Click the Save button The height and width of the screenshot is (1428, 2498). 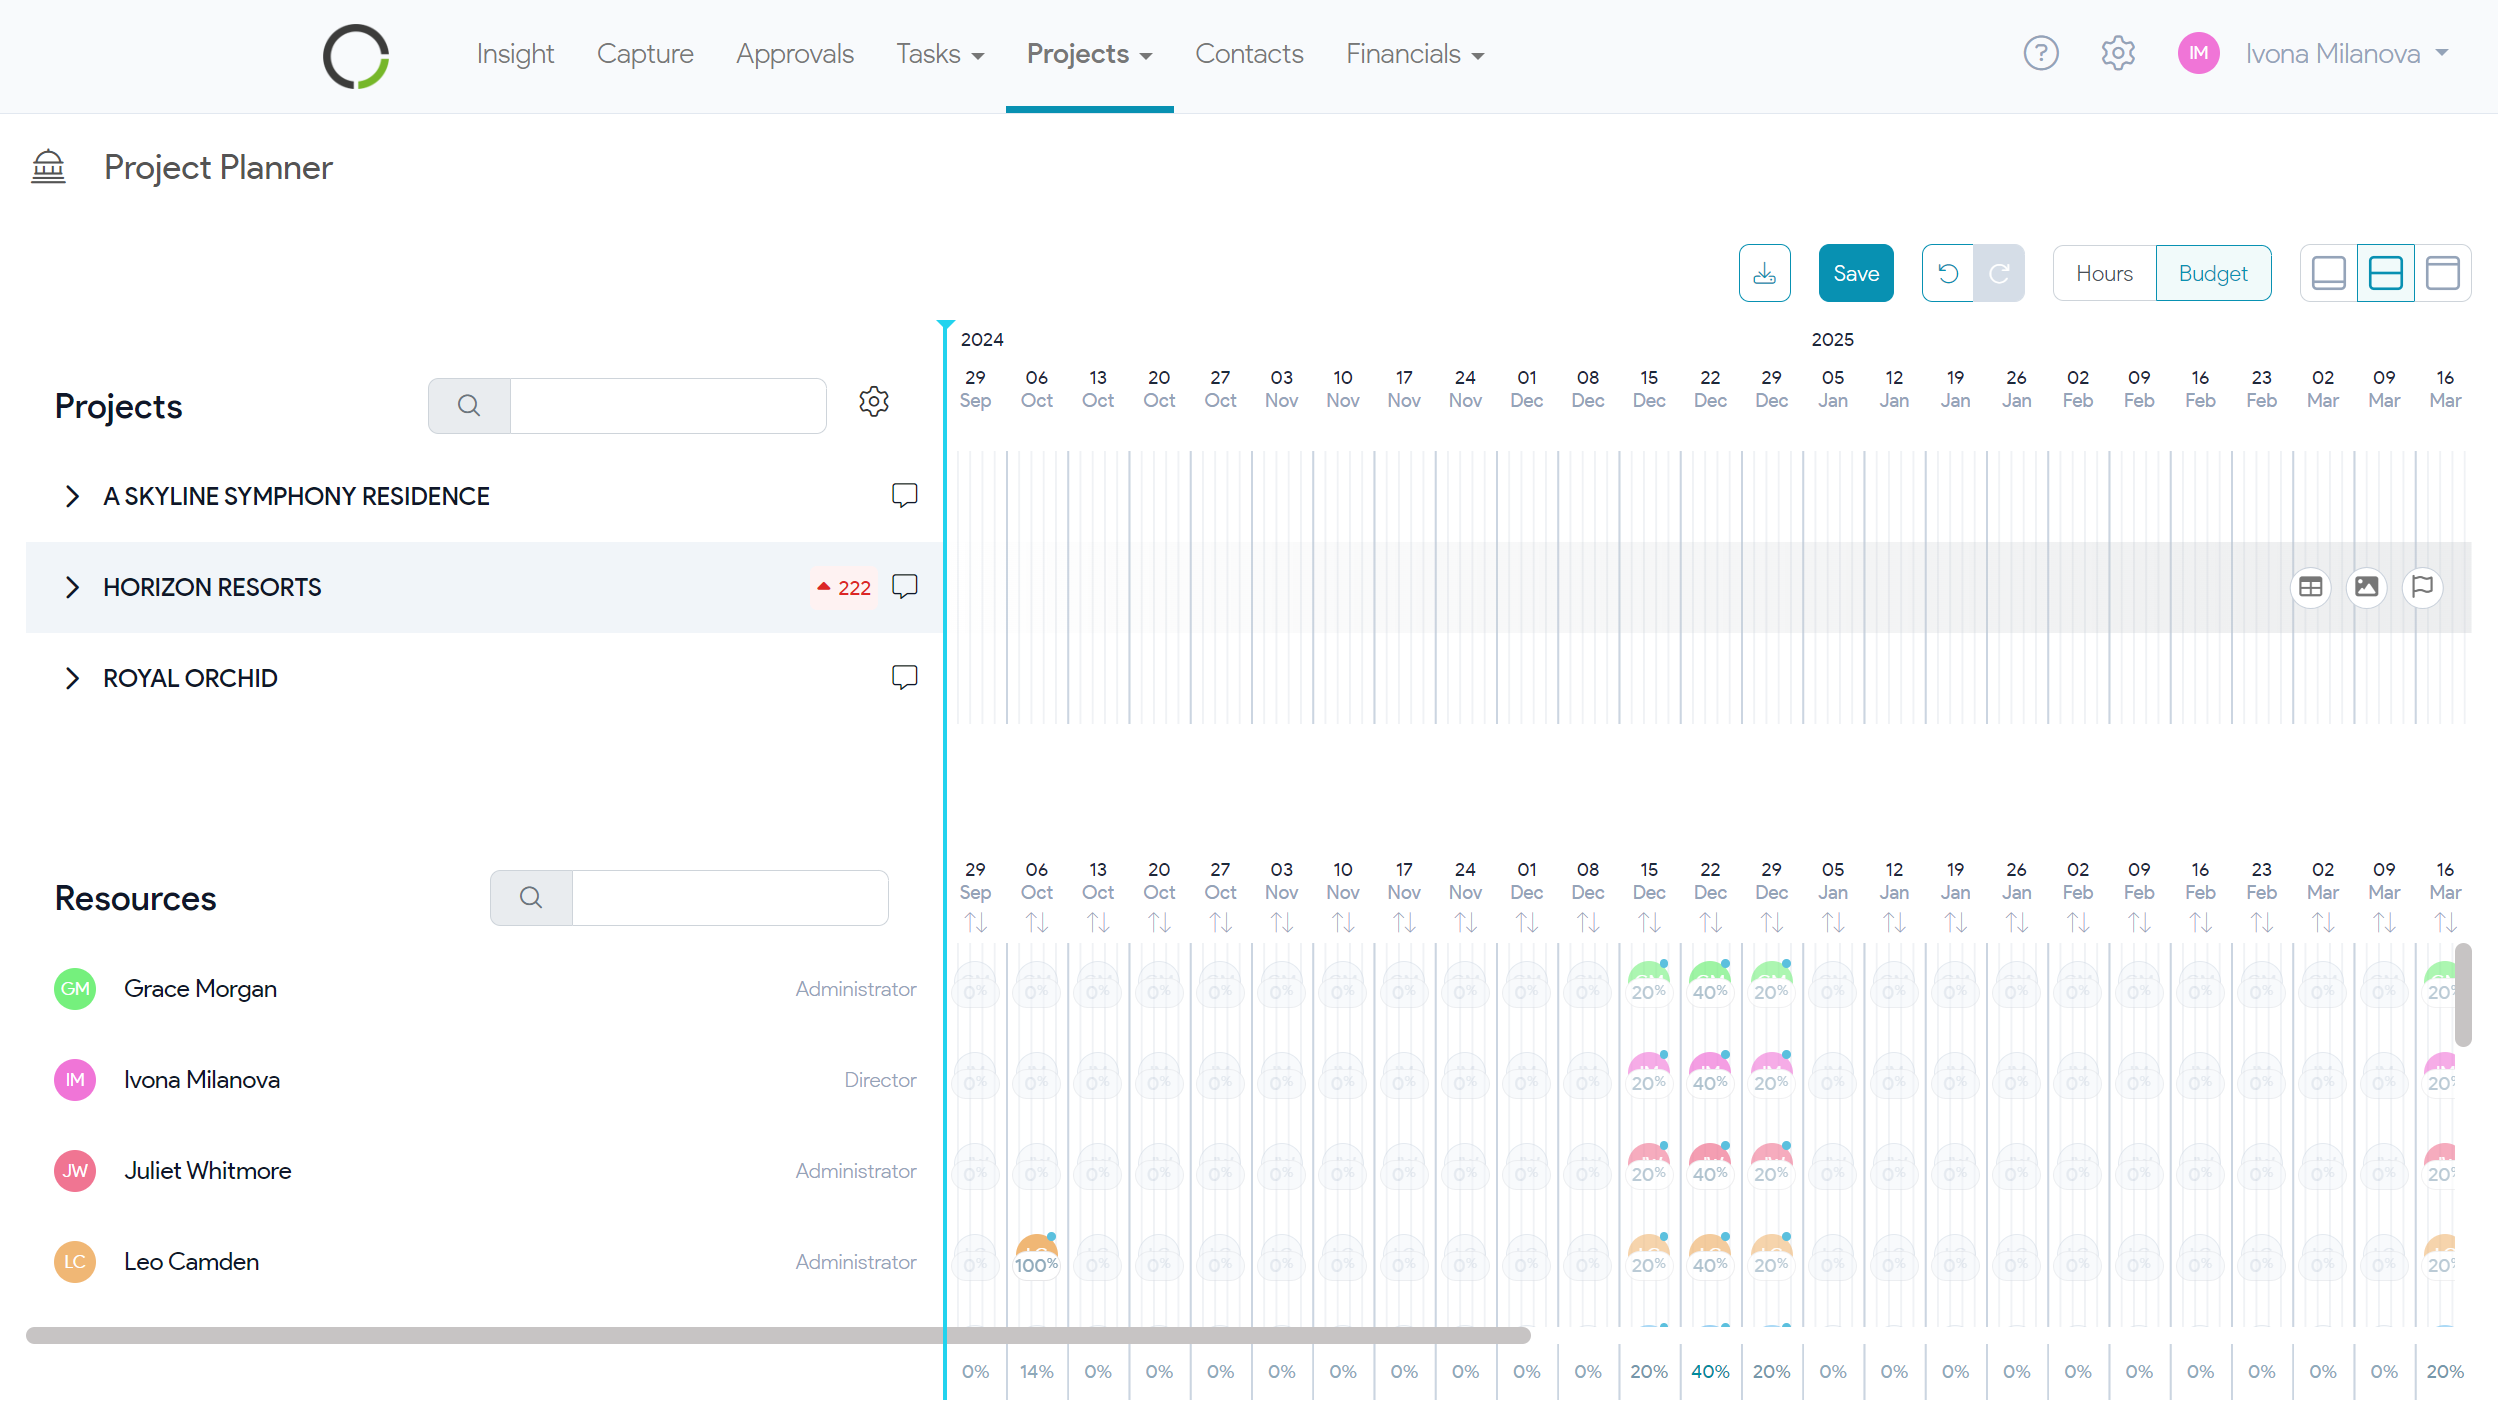[x=1855, y=273]
